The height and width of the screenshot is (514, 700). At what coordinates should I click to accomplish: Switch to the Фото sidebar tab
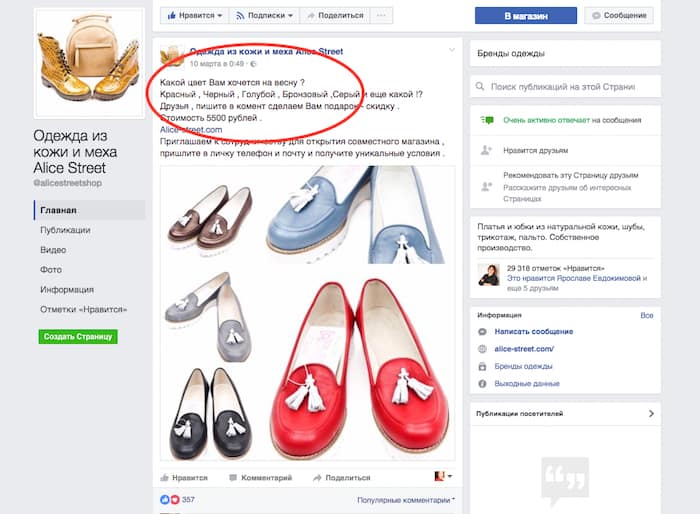point(51,270)
